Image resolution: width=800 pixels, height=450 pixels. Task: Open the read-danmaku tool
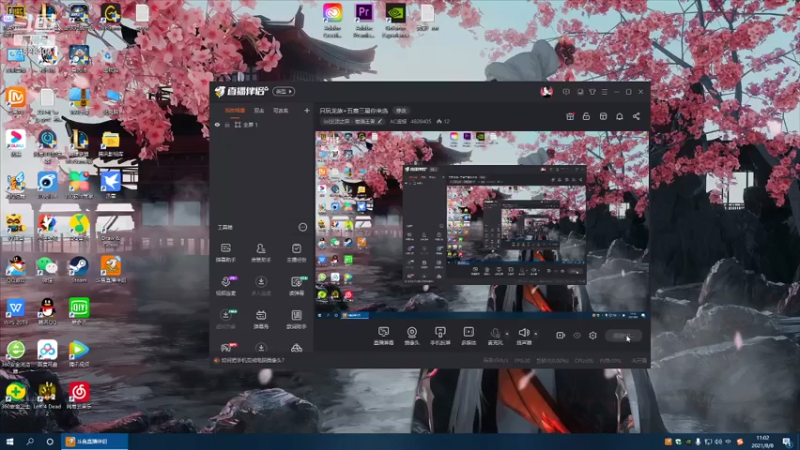pos(296,286)
